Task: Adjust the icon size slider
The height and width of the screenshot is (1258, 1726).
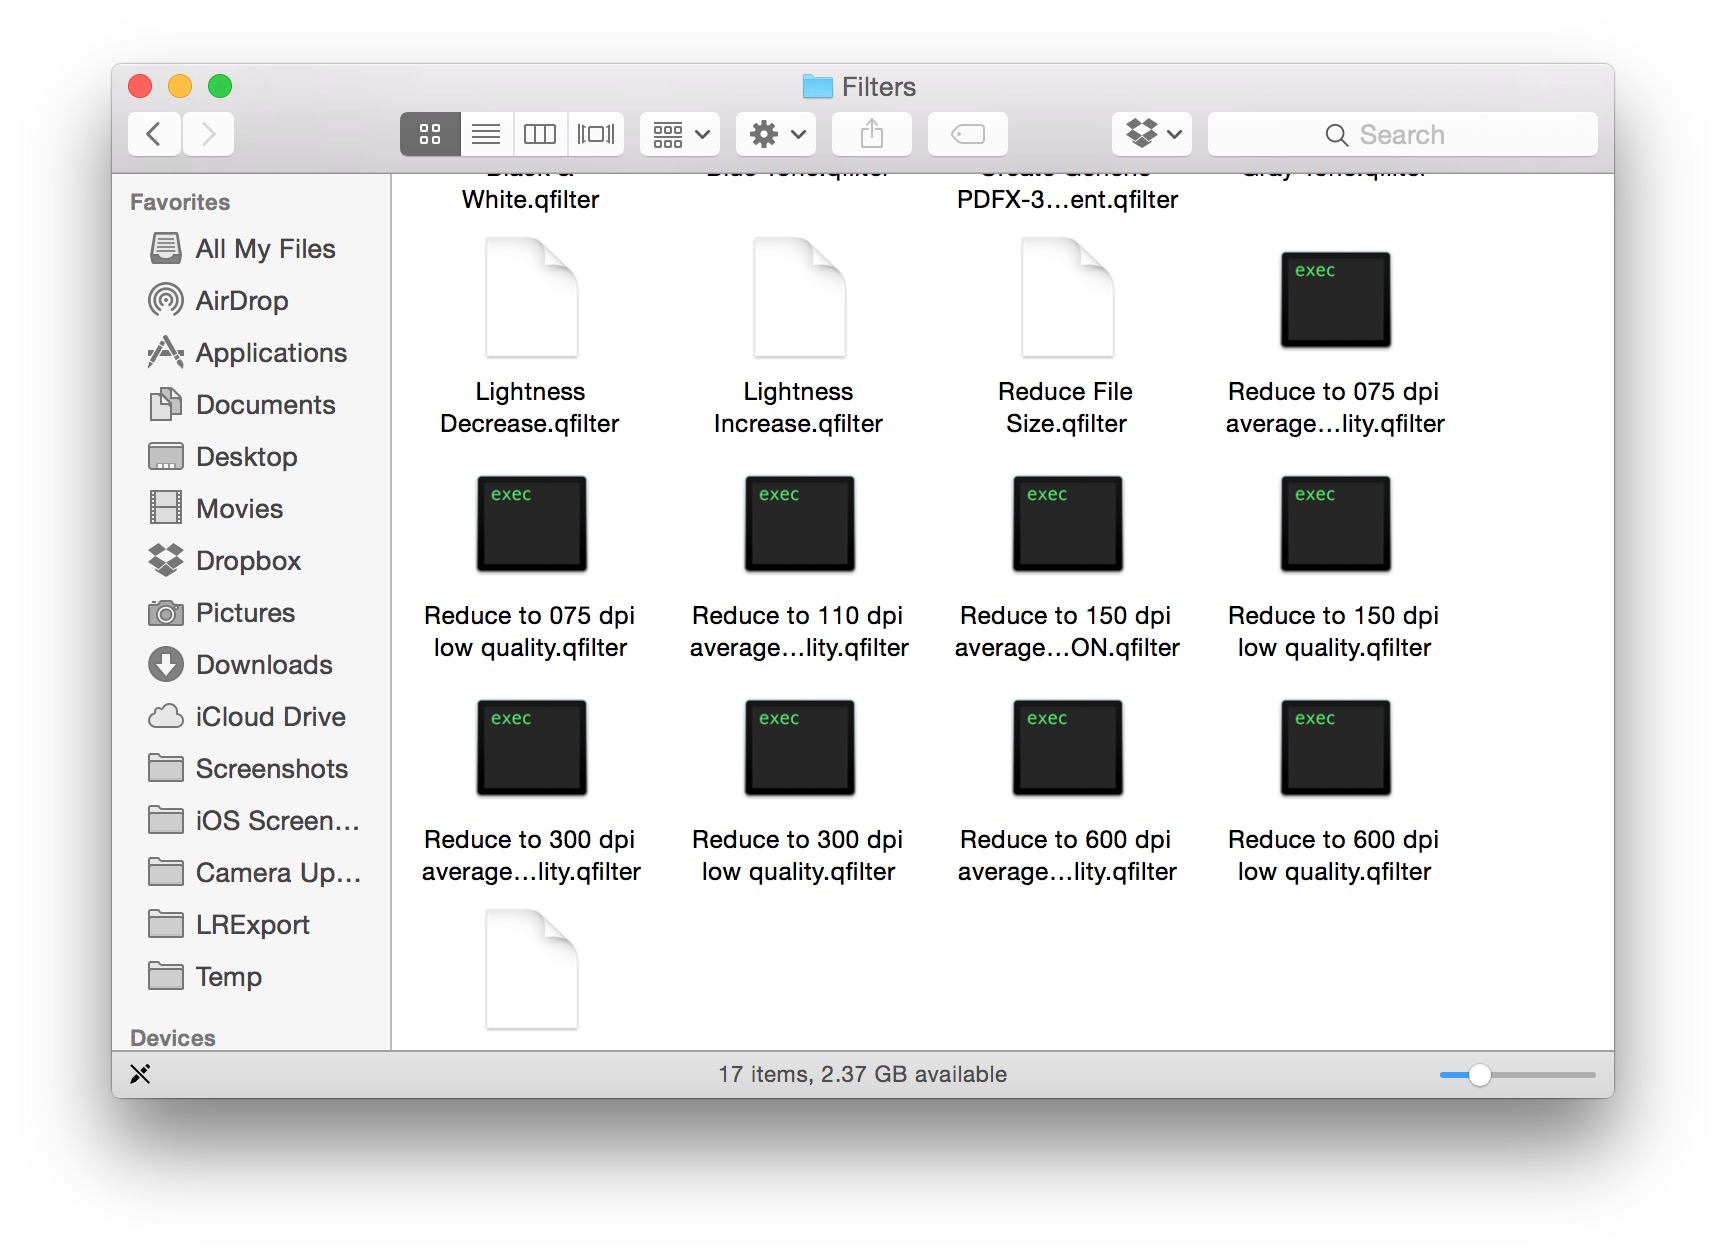Action: click(x=1480, y=1075)
